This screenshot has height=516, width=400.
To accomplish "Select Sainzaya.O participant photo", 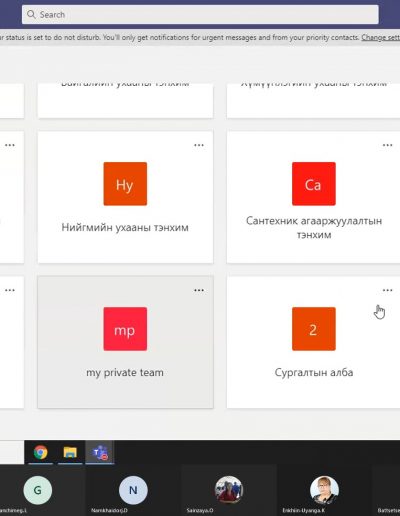I will 229,490.
